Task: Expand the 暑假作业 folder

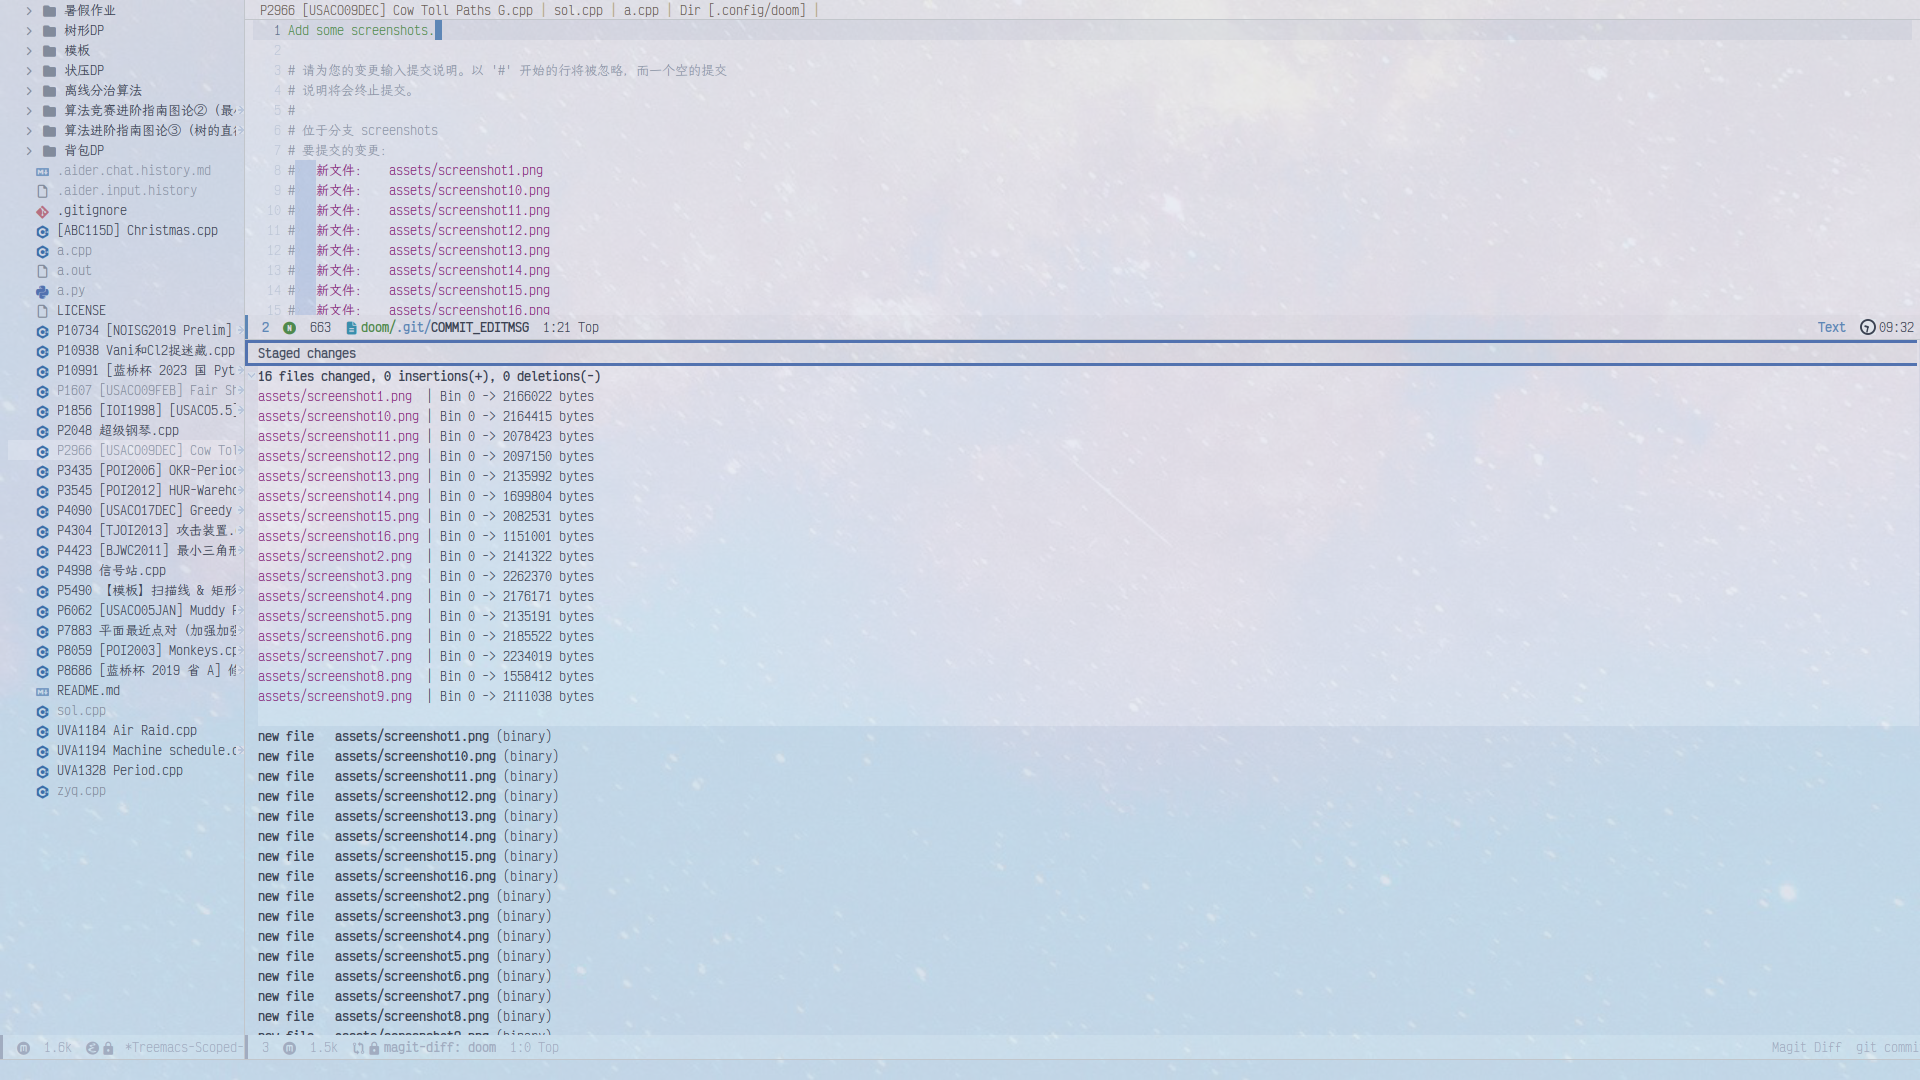Action: (29, 11)
